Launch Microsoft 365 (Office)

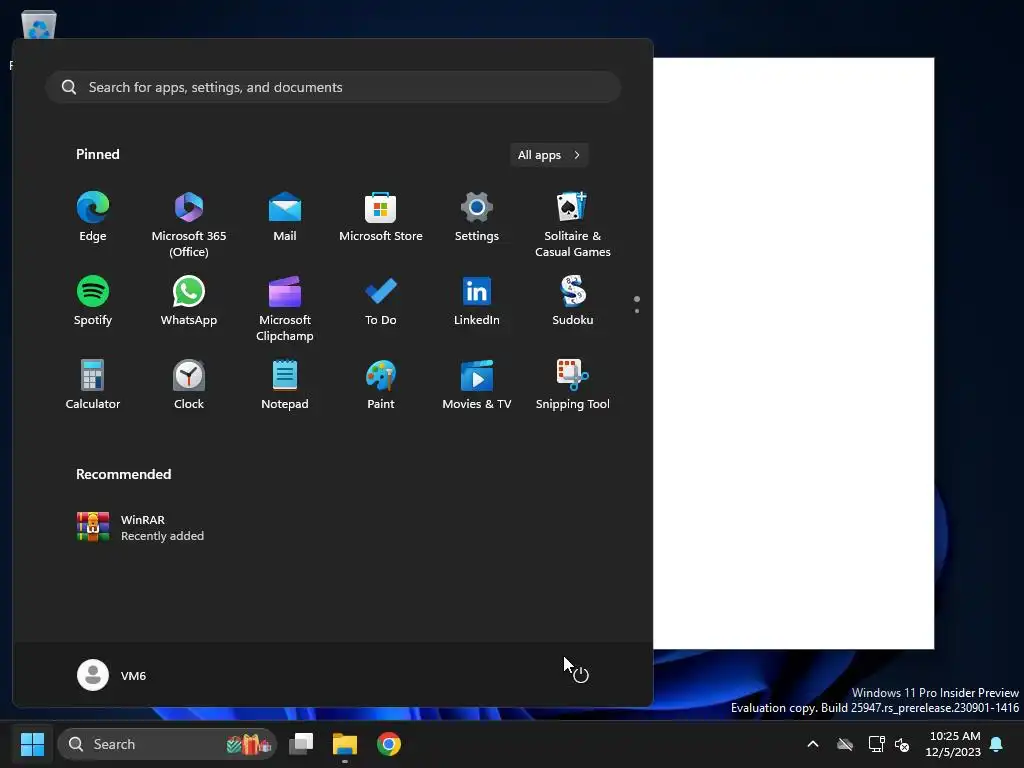click(189, 225)
